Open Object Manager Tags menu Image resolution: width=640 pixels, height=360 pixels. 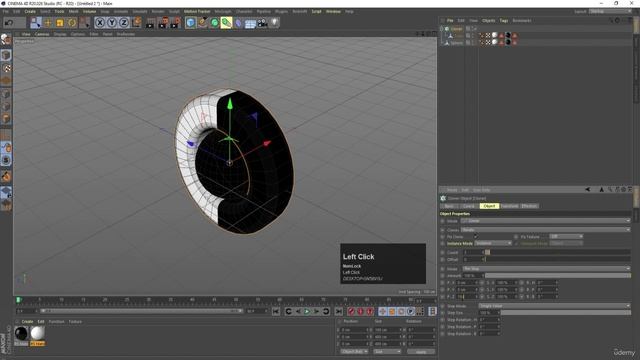(x=504, y=20)
